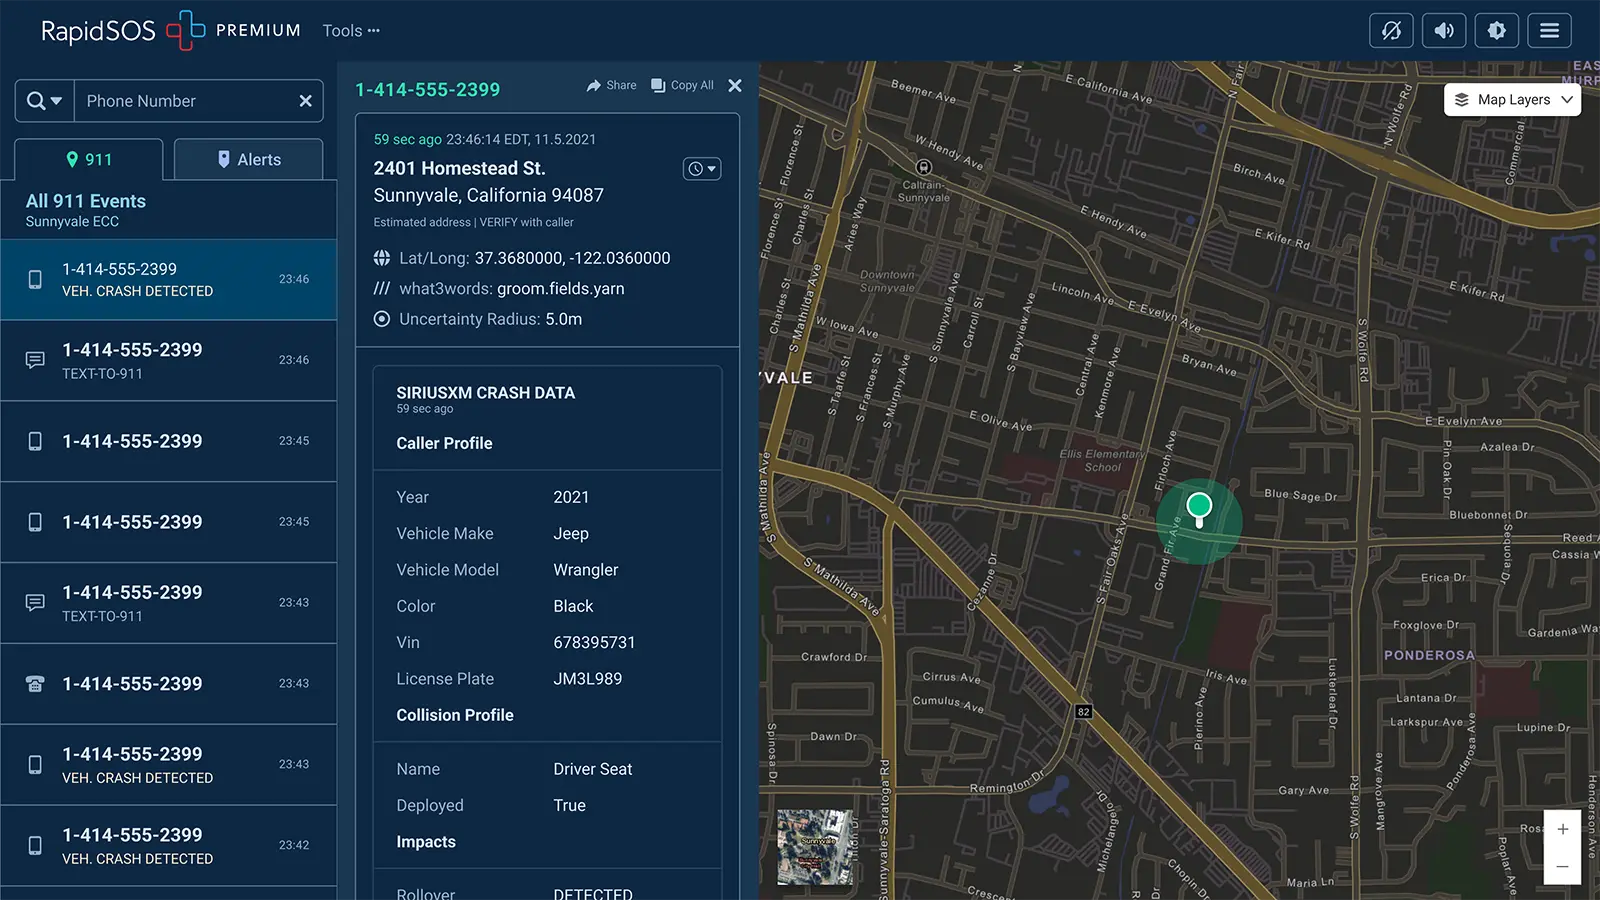Toggle the notifications mute icon in header
The image size is (1600, 900).
1391,30
